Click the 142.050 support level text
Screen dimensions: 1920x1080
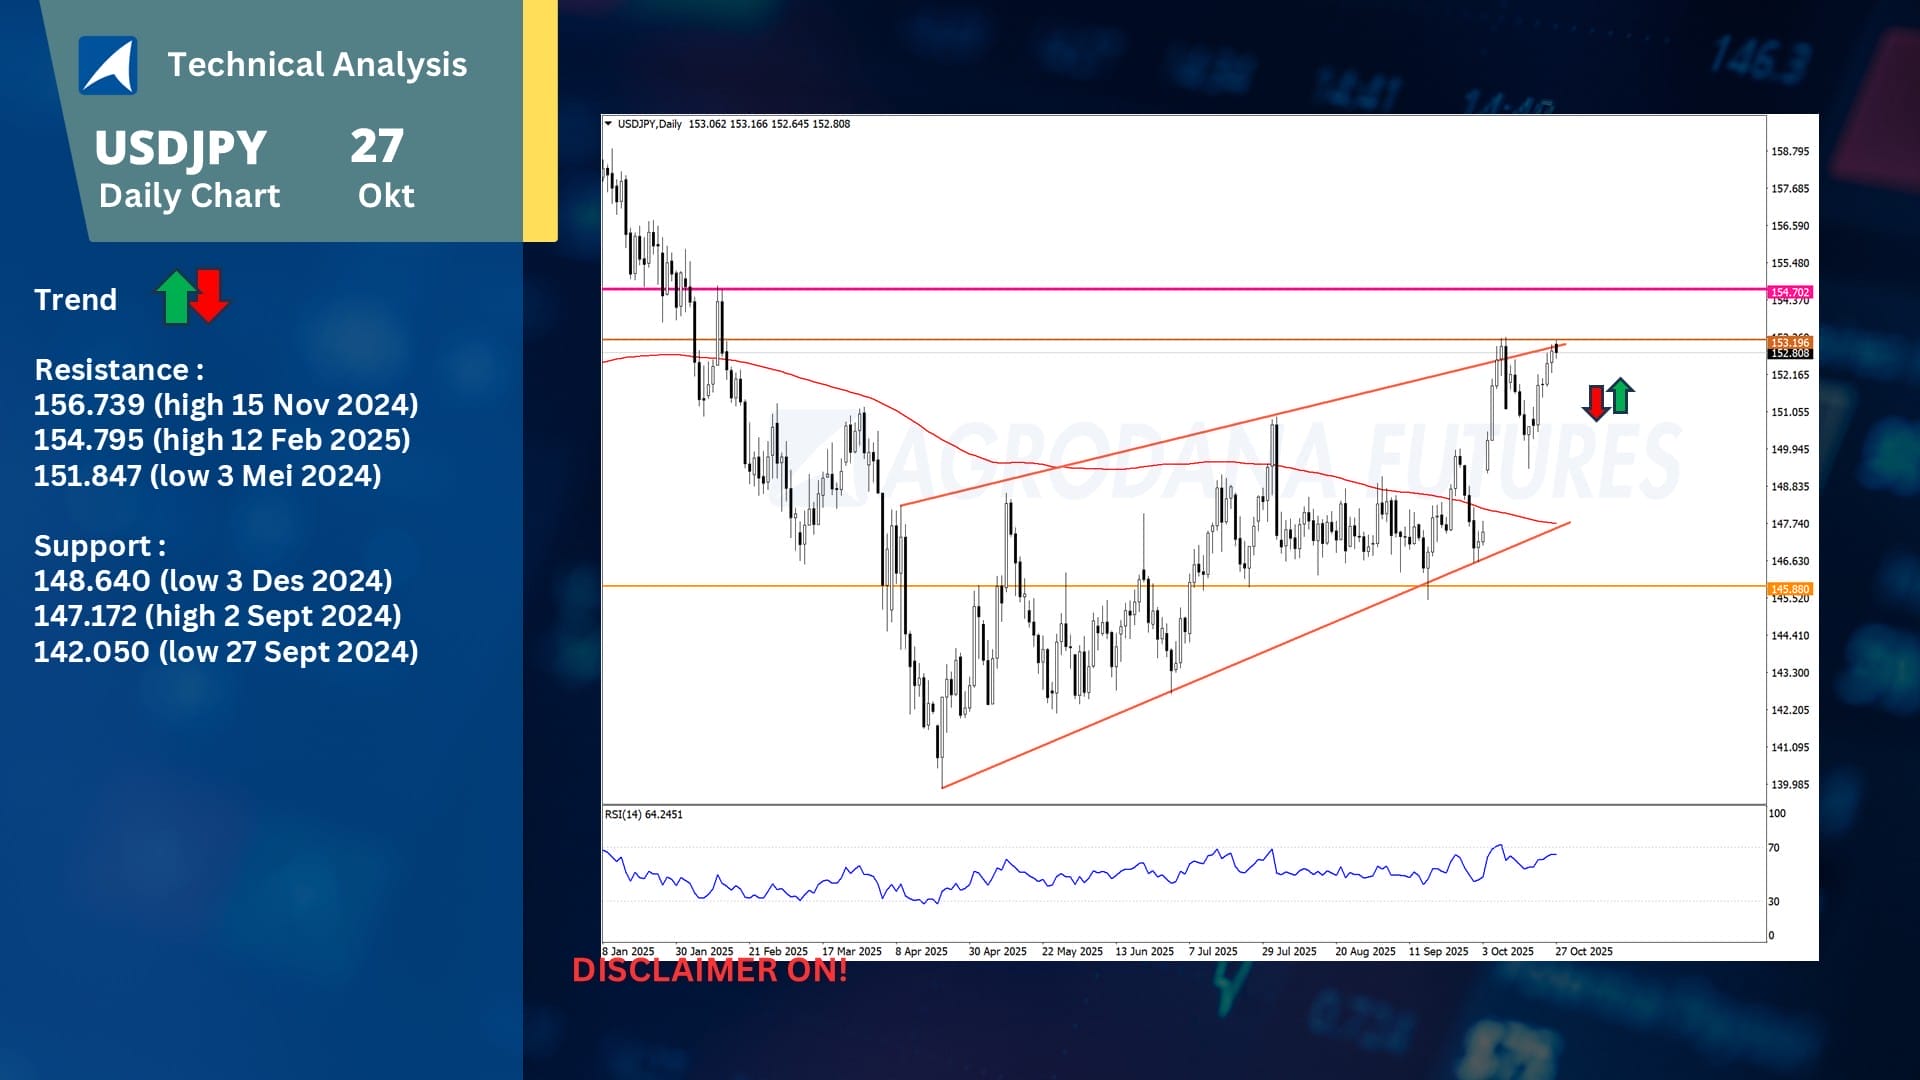point(226,652)
